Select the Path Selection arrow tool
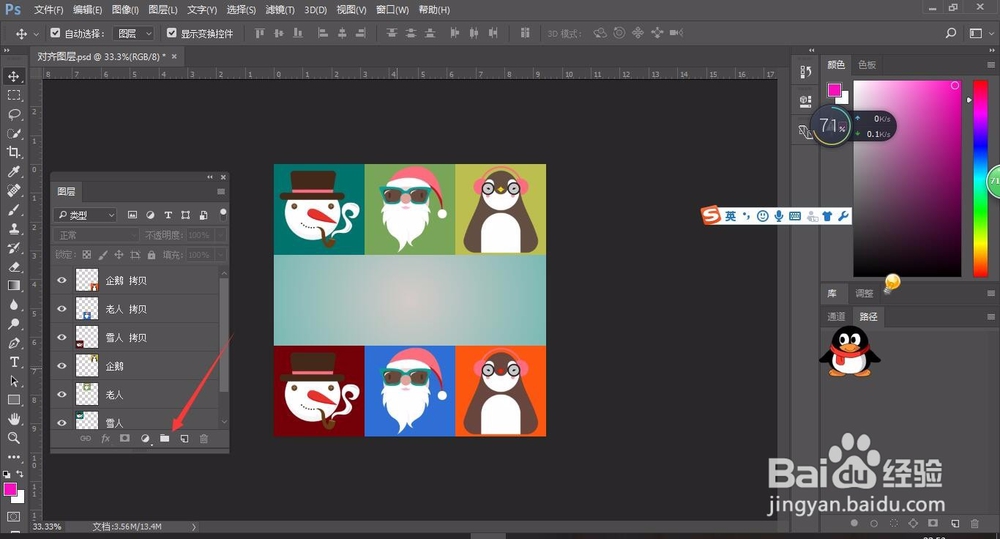1000x539 pixels. pyautogui.click(x=13, y=381)
